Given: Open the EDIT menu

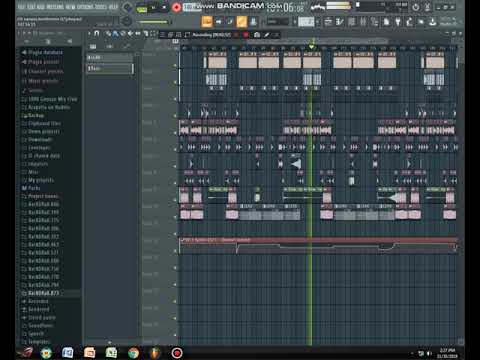Looking at the screenshot, I should [x=31, y=7].
